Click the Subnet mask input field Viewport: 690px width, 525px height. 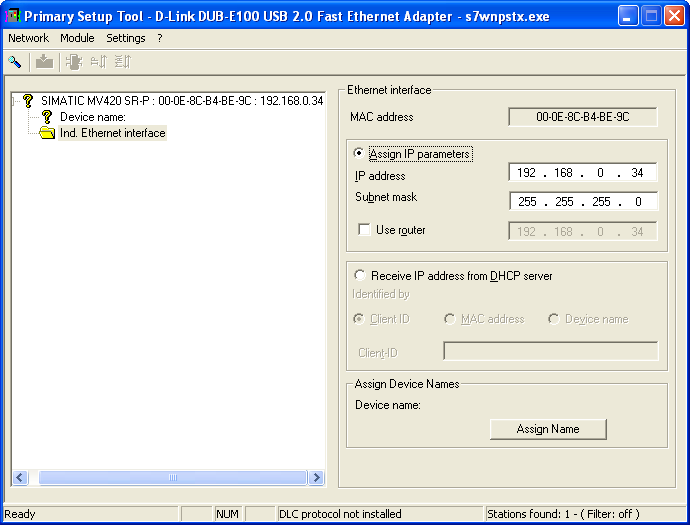(x=583, y=202)
